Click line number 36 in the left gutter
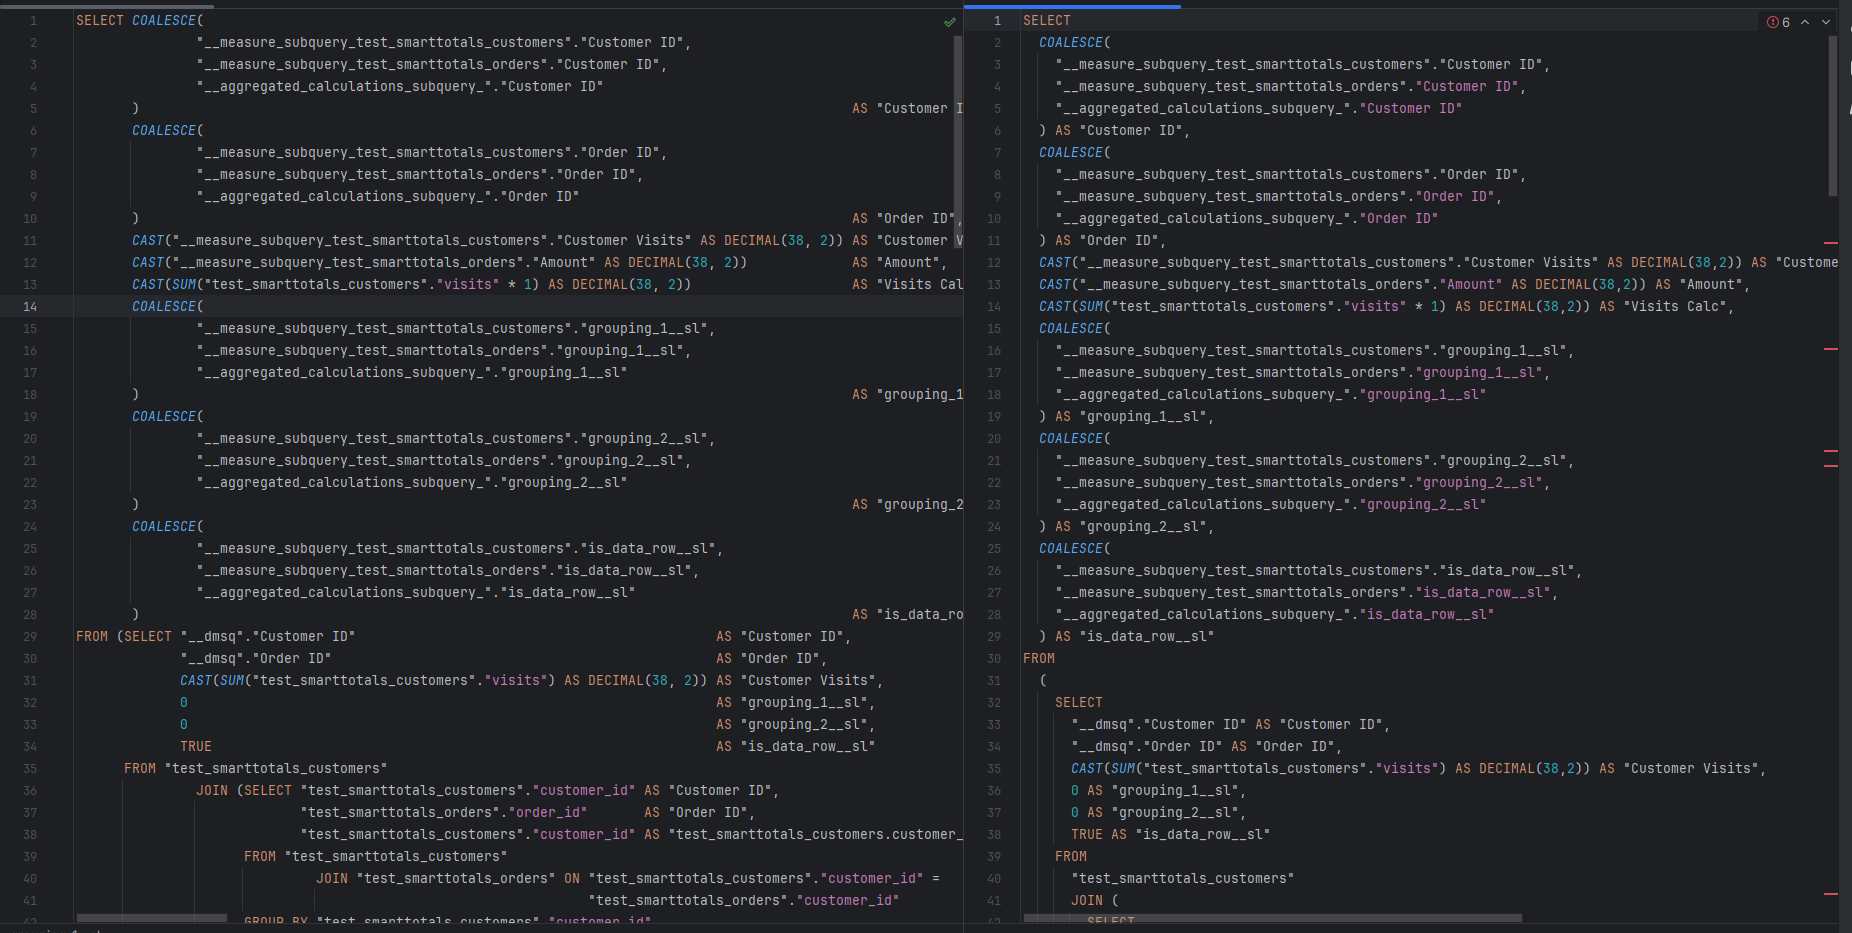The image size is (1852, 933). [x=30, y=791]
